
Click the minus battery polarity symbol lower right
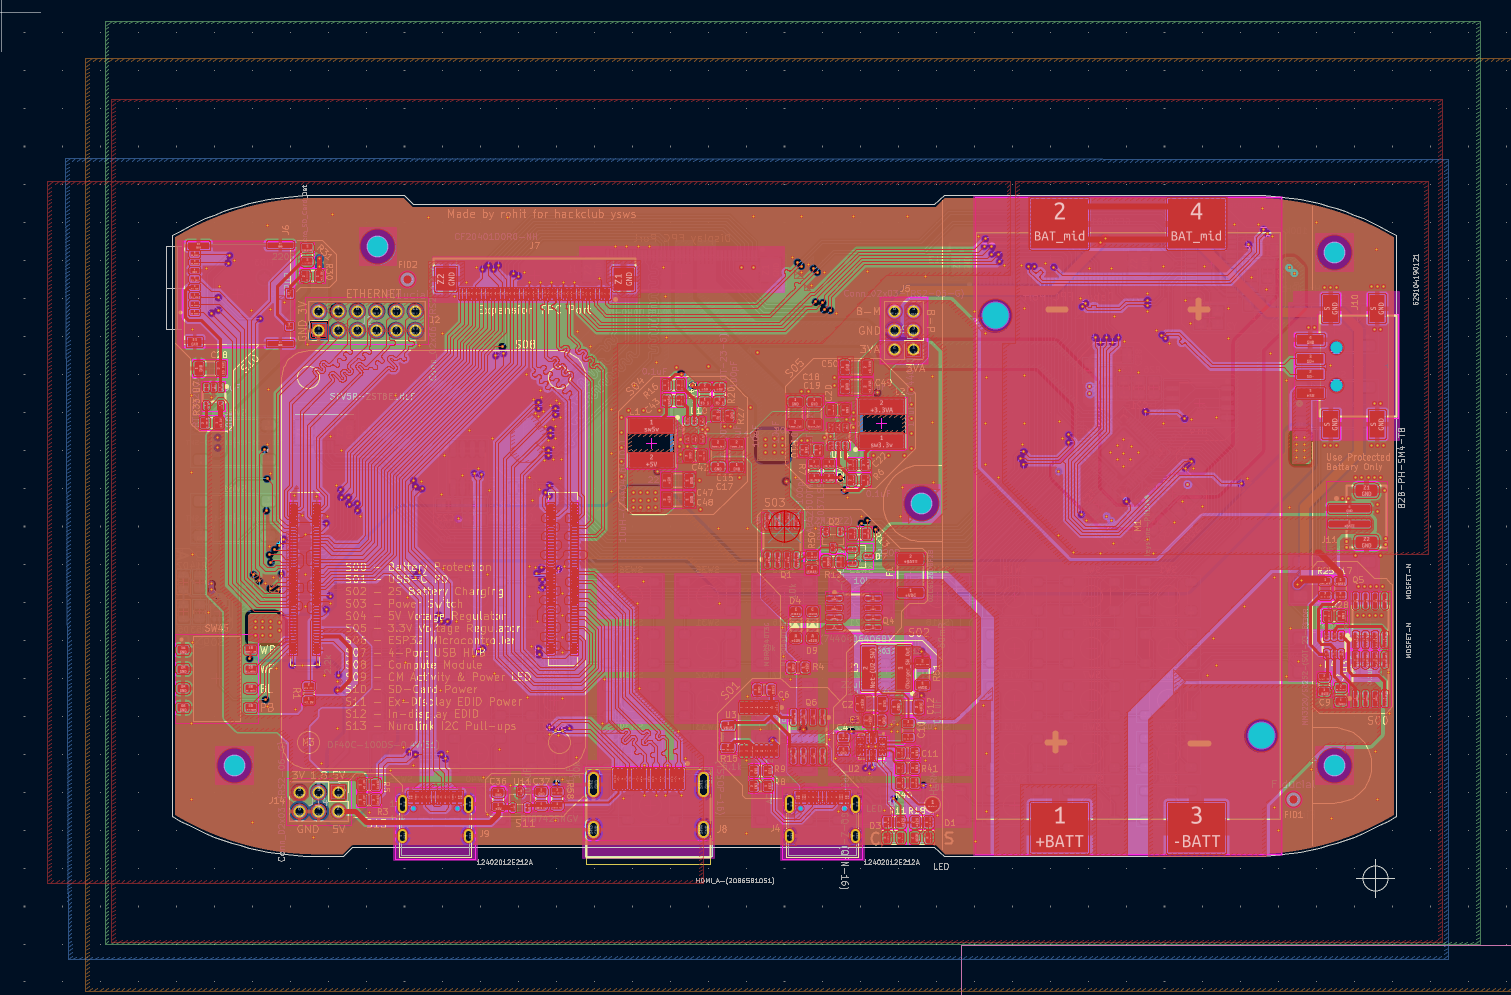(x=1196, y=743)
